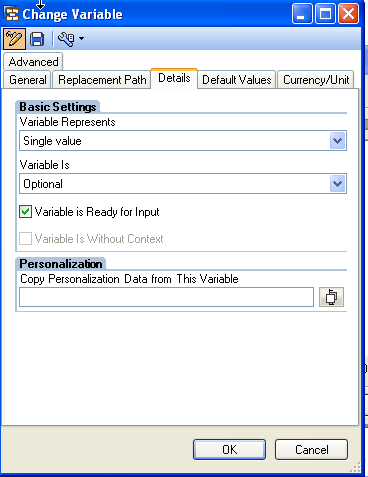368x477 pixels.
Task: Open the Currency/Unit tab
Action: point(316,80)
